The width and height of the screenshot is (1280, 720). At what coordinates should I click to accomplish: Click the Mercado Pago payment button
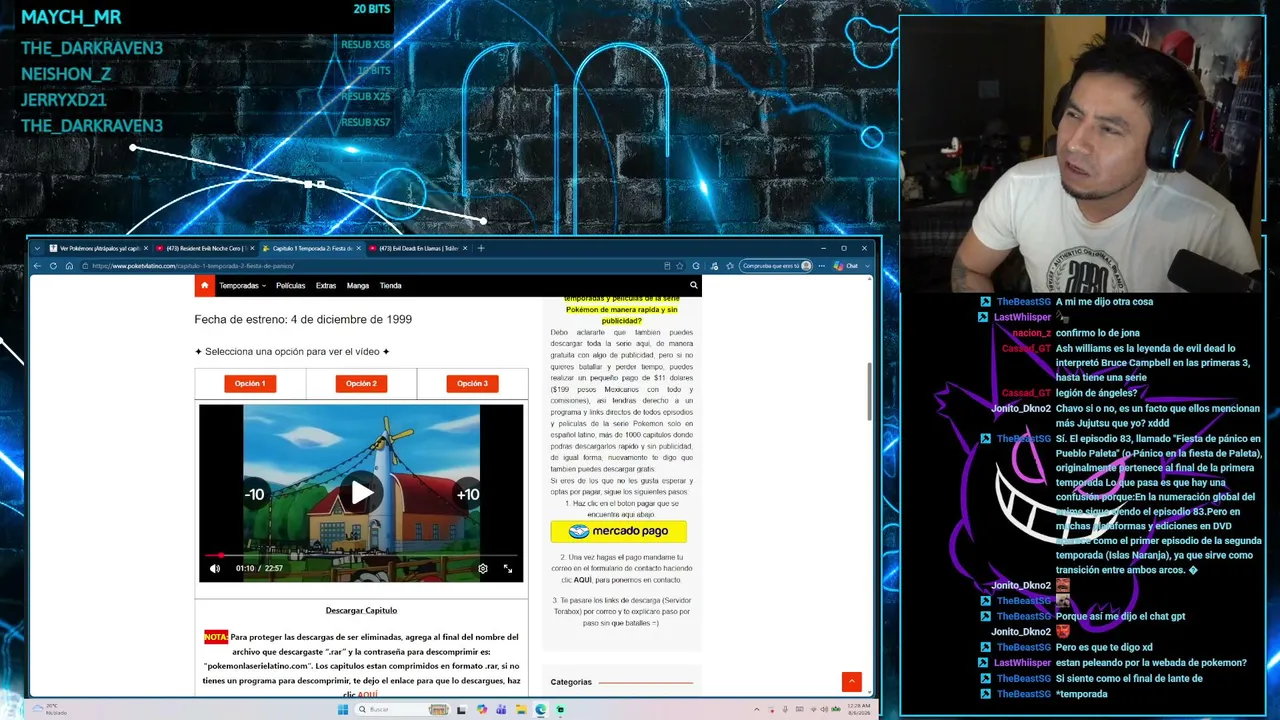pyautogui.click(x=618, y=531)
